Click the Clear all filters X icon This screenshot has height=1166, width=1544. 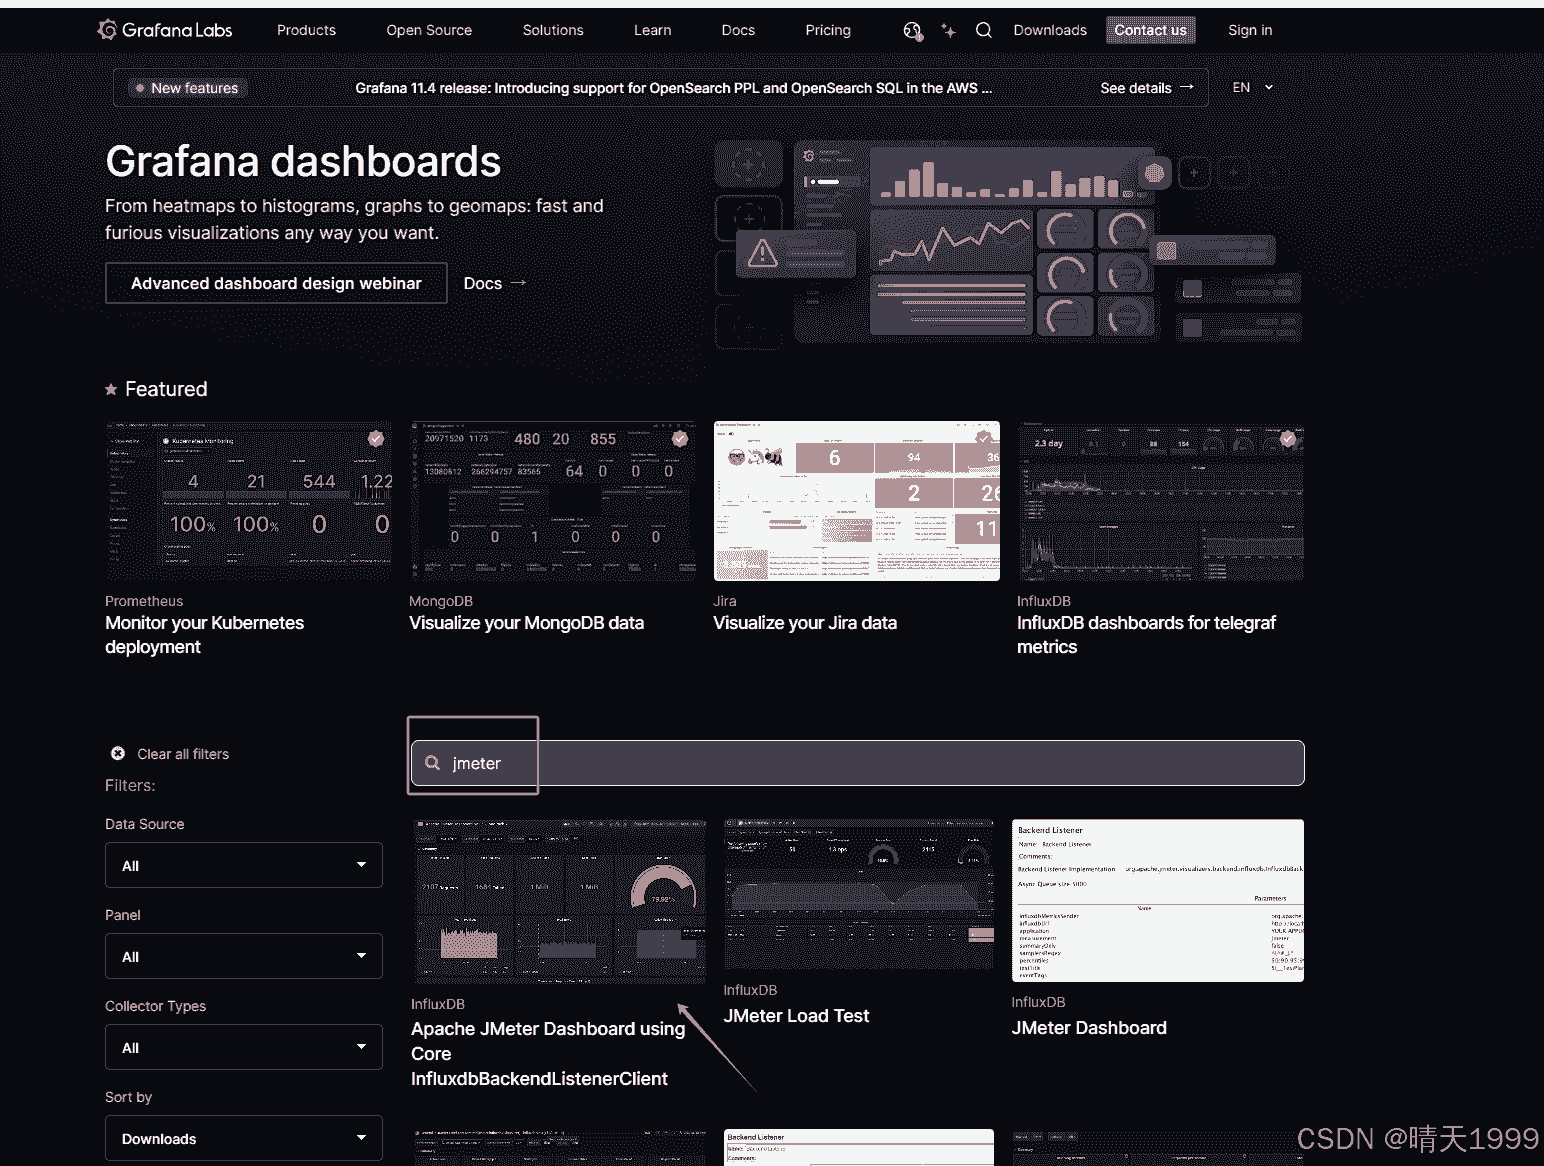click(x=118, y=753)
